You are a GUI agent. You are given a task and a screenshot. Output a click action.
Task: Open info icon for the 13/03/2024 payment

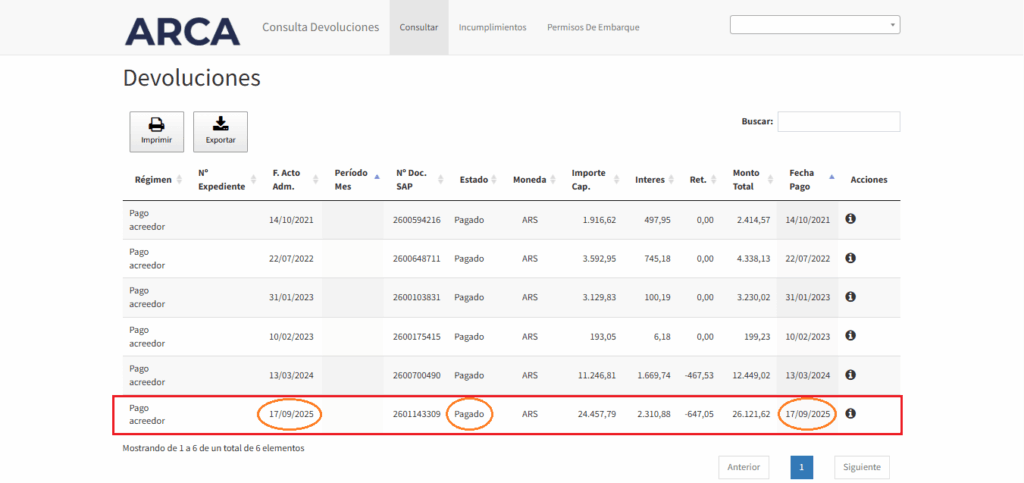(850, 375)
